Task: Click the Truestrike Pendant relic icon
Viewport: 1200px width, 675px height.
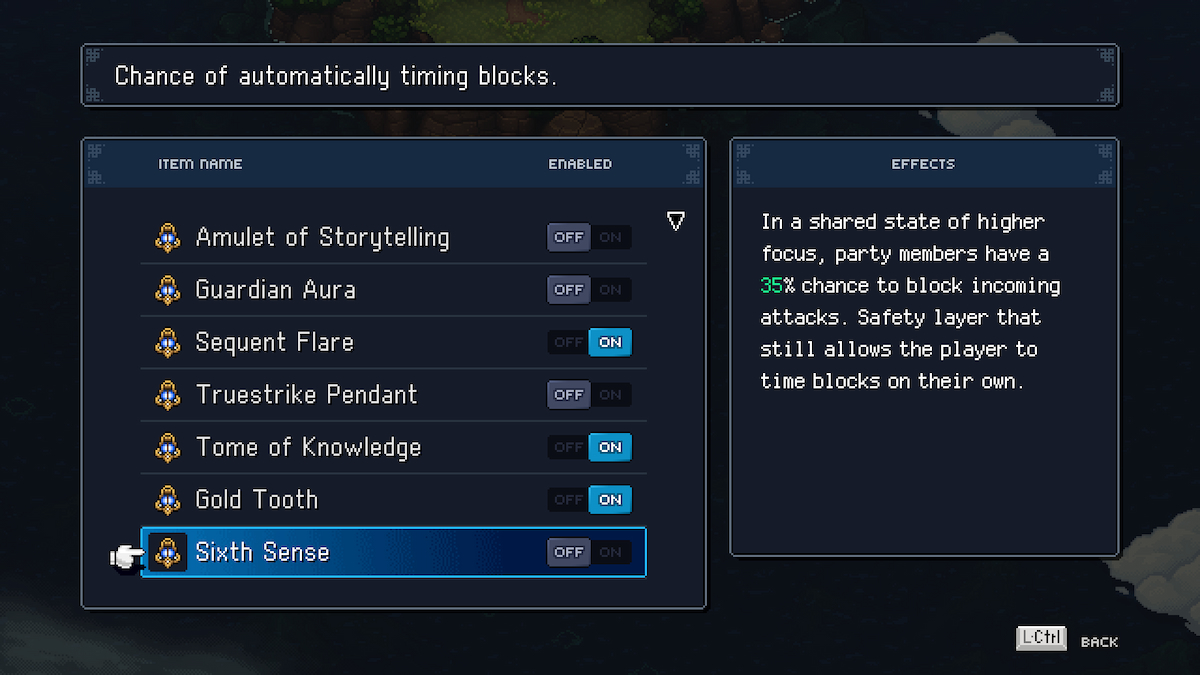Action: coord(168,395)
